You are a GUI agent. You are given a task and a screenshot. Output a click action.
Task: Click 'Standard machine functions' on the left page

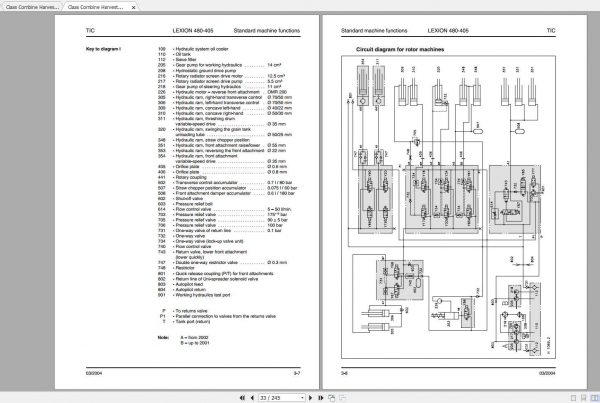click(x=267, y=31)
